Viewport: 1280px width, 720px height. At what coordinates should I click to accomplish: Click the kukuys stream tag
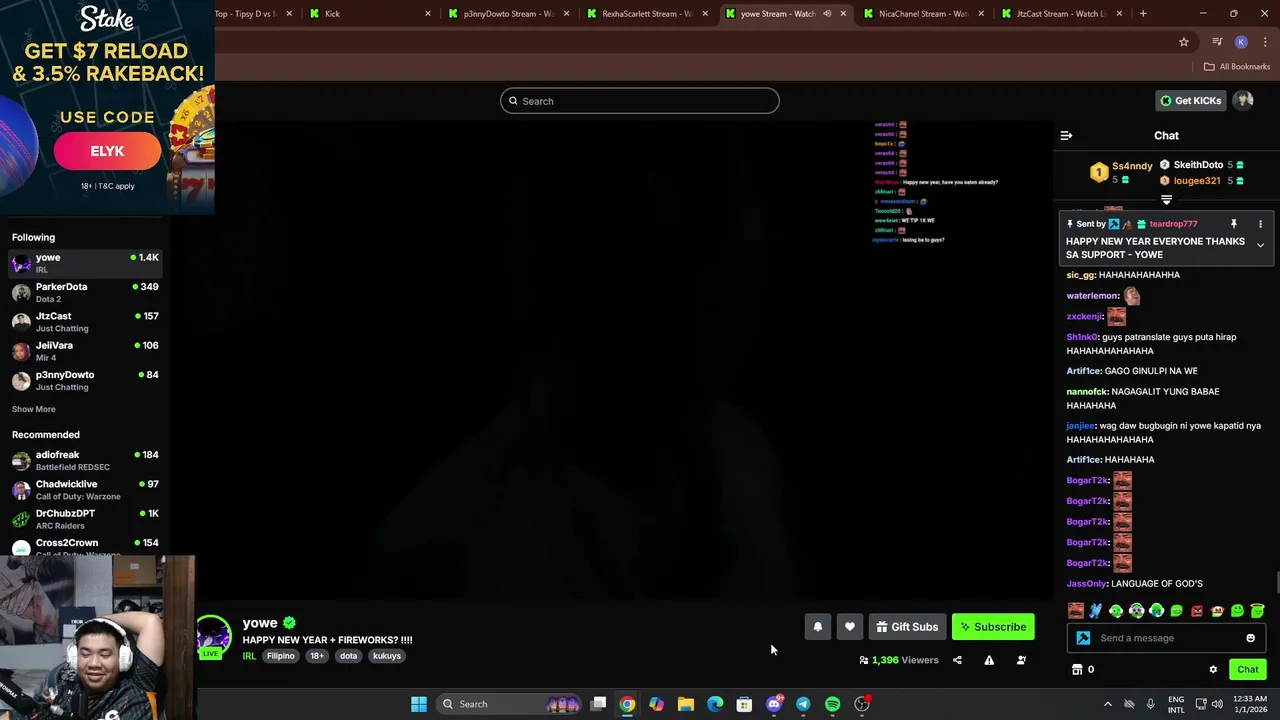pyautogui.click(x=387, y=656)
